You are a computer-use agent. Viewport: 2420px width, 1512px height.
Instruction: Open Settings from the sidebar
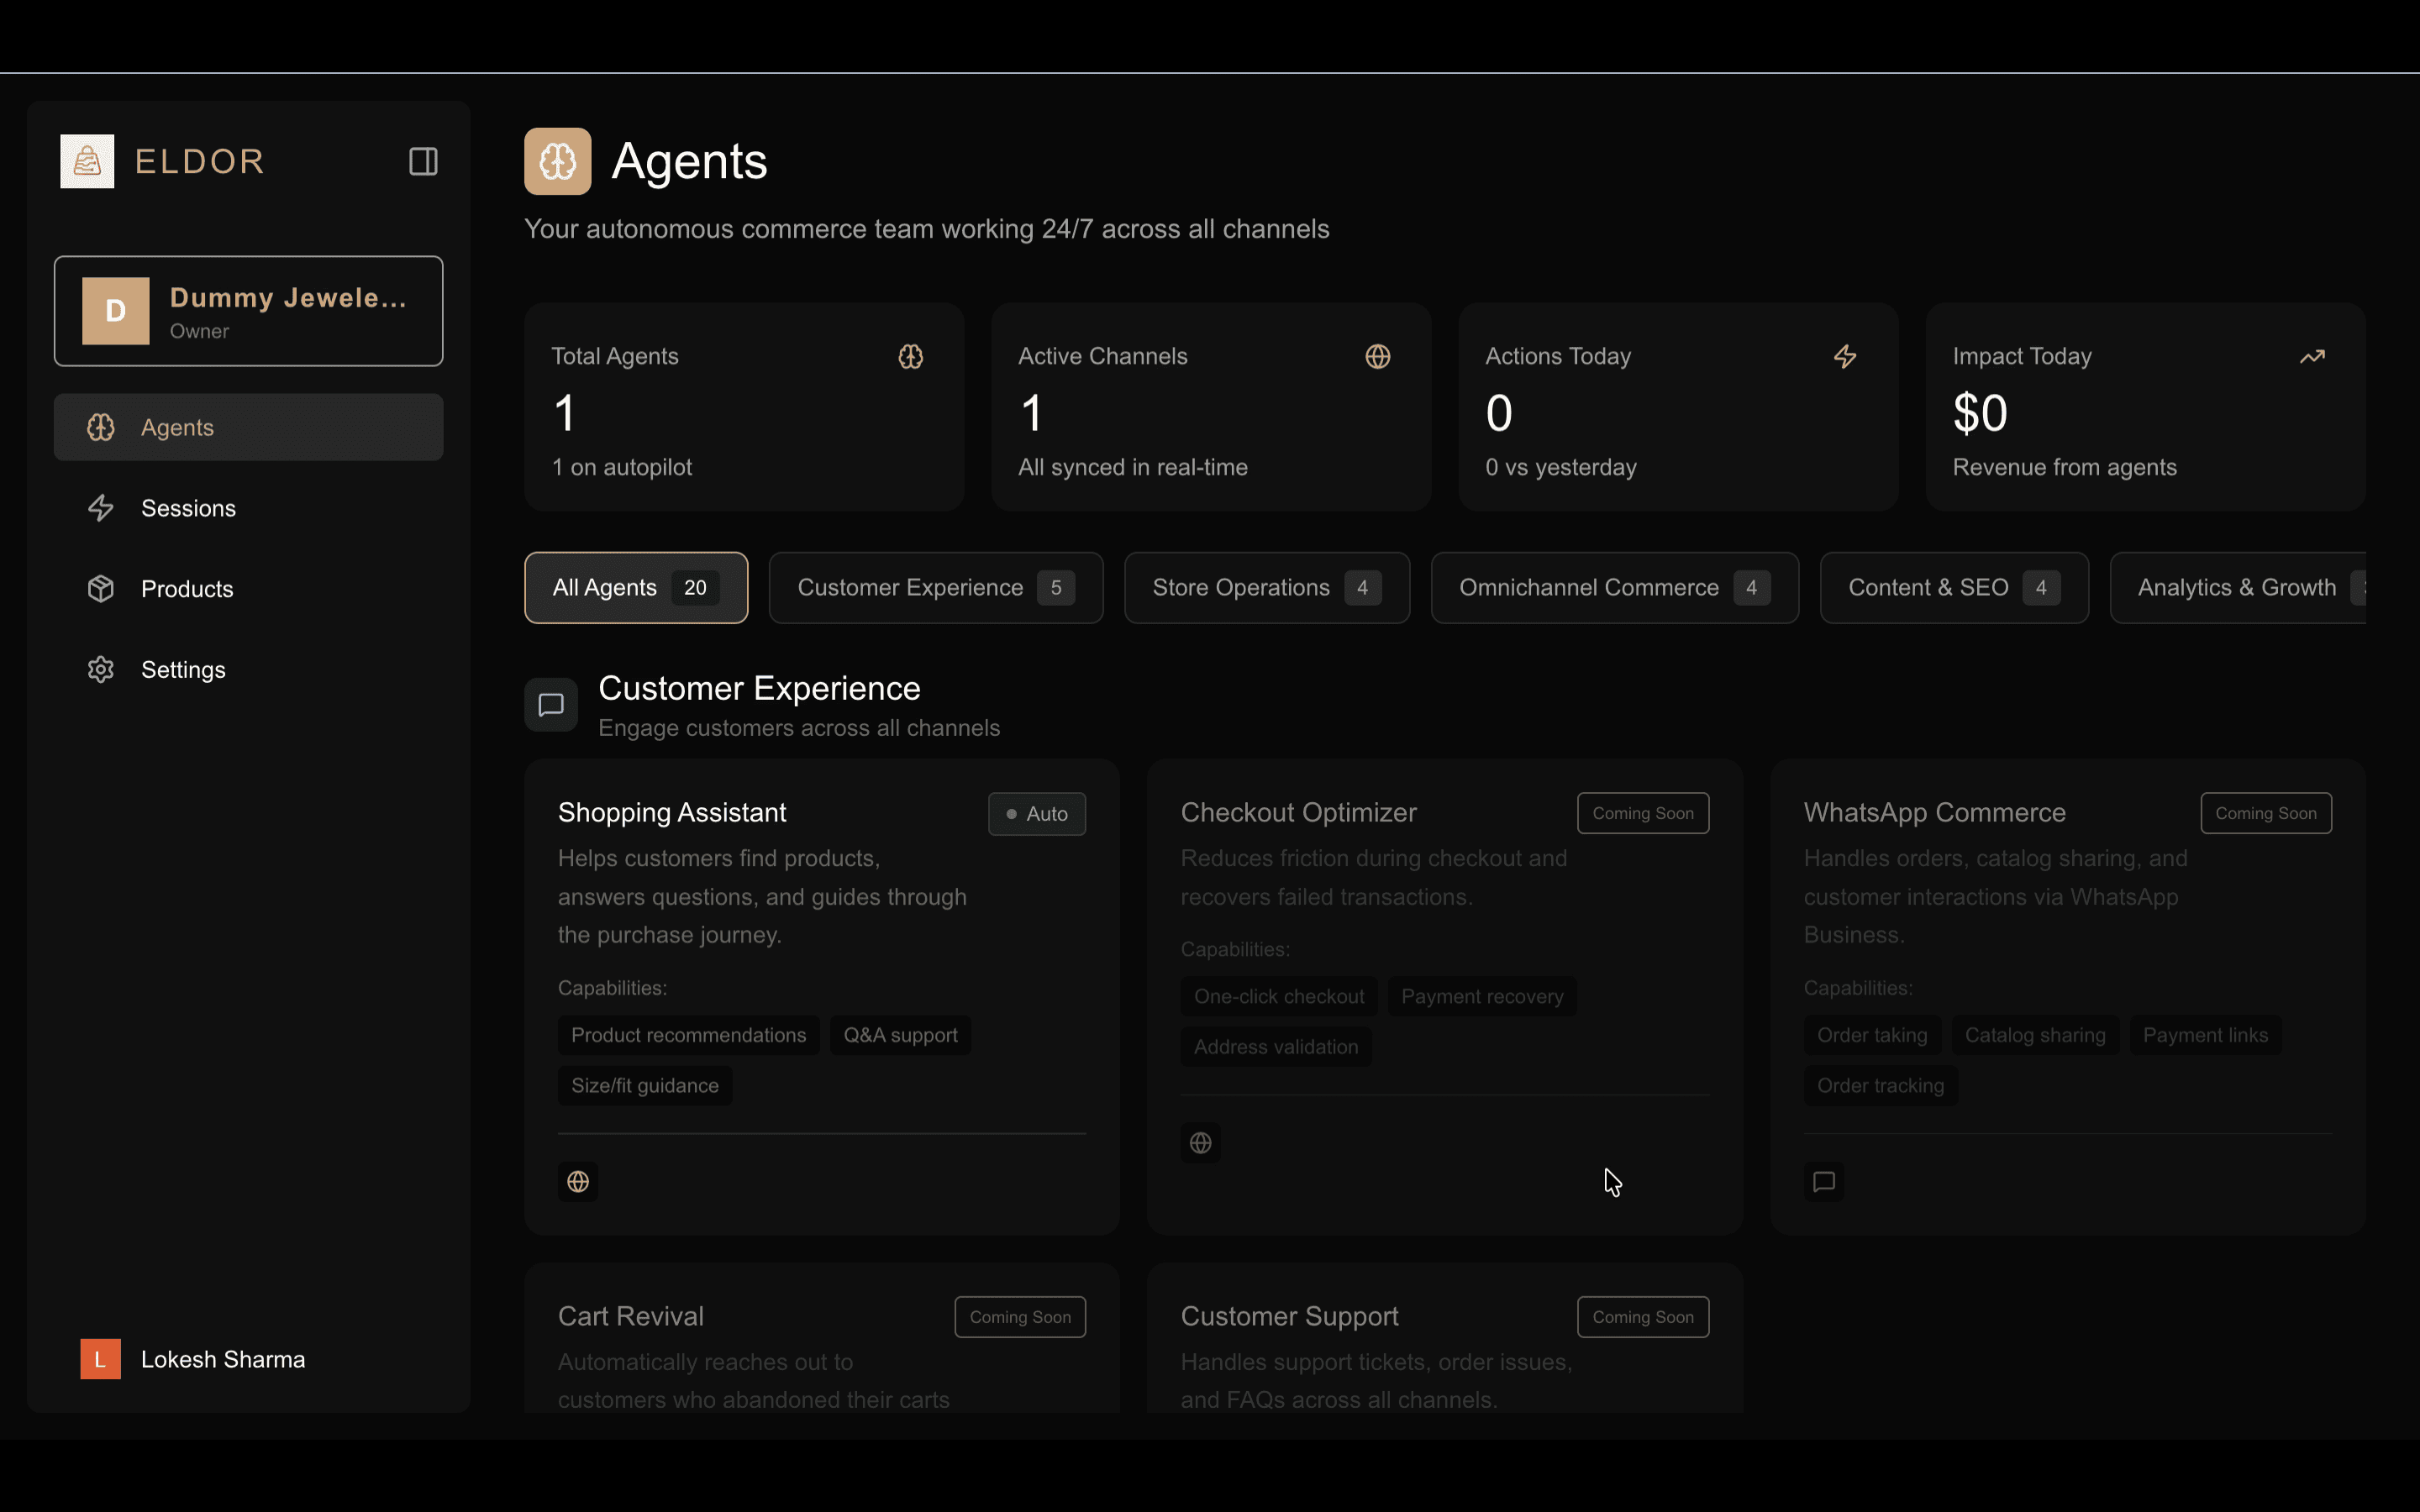(183, 670)
